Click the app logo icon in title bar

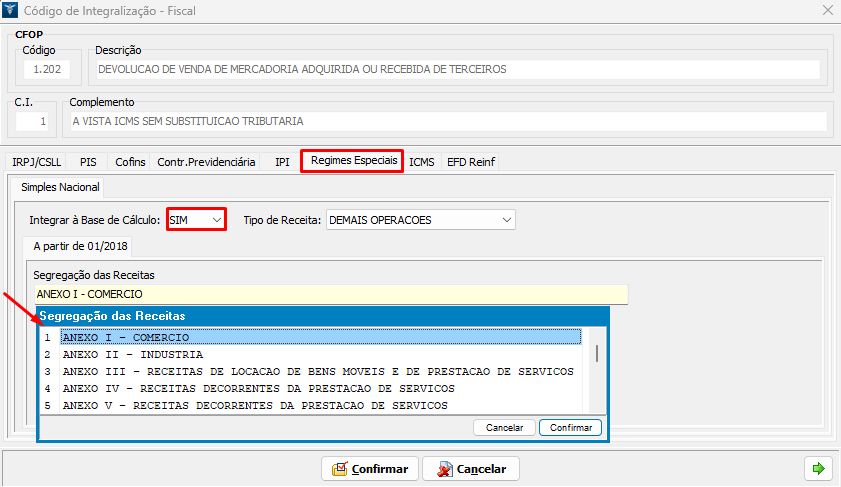pyautogui.click(x=12, y=10)
